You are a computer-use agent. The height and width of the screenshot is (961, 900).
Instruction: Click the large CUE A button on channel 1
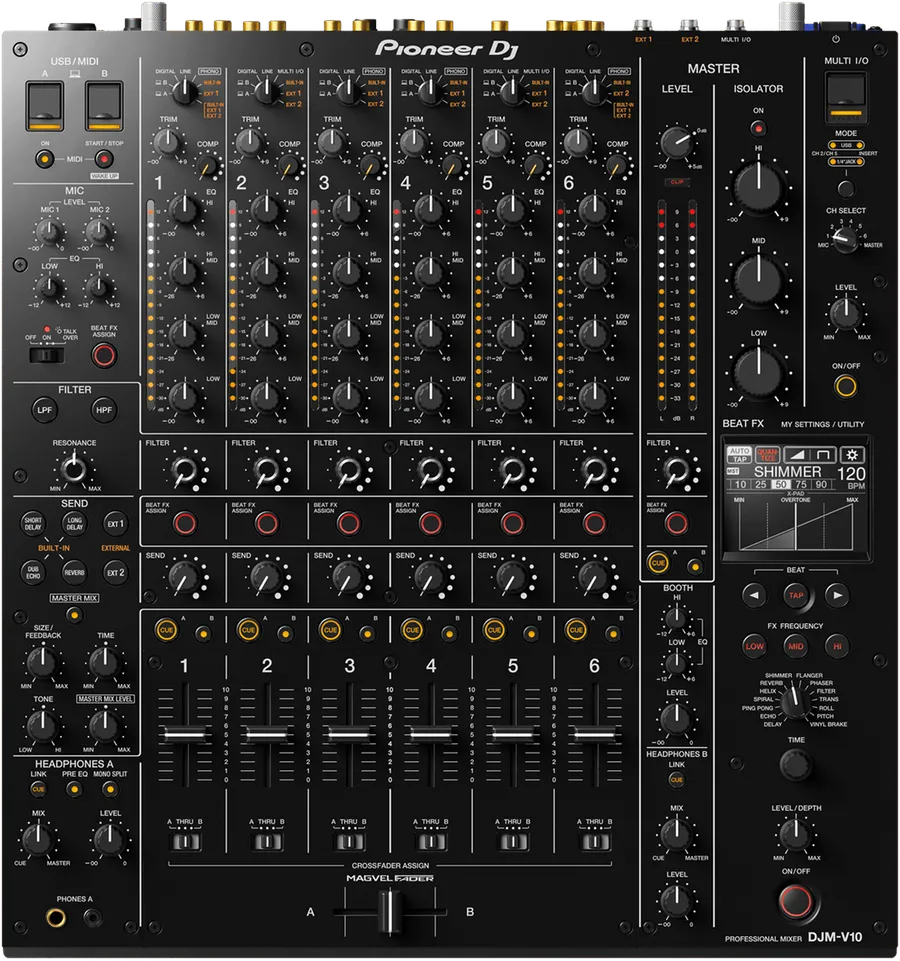click(x=166, y=630)
